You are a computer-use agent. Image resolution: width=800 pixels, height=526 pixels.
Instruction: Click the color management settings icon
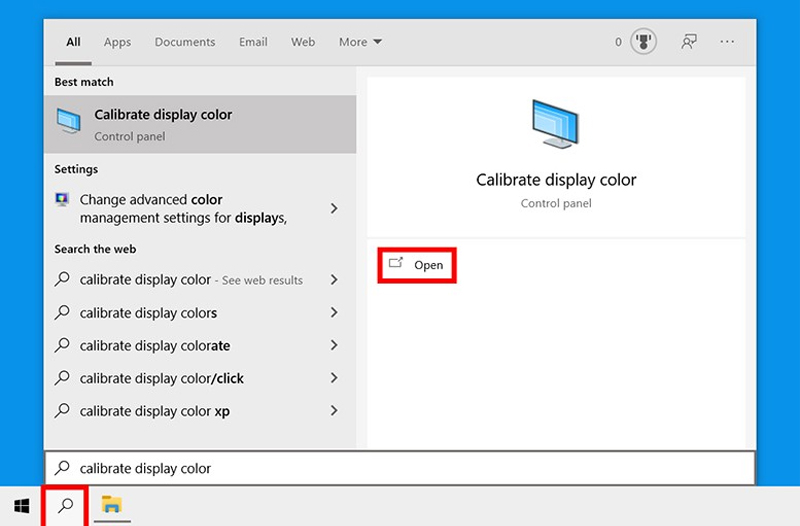[62, 199]
